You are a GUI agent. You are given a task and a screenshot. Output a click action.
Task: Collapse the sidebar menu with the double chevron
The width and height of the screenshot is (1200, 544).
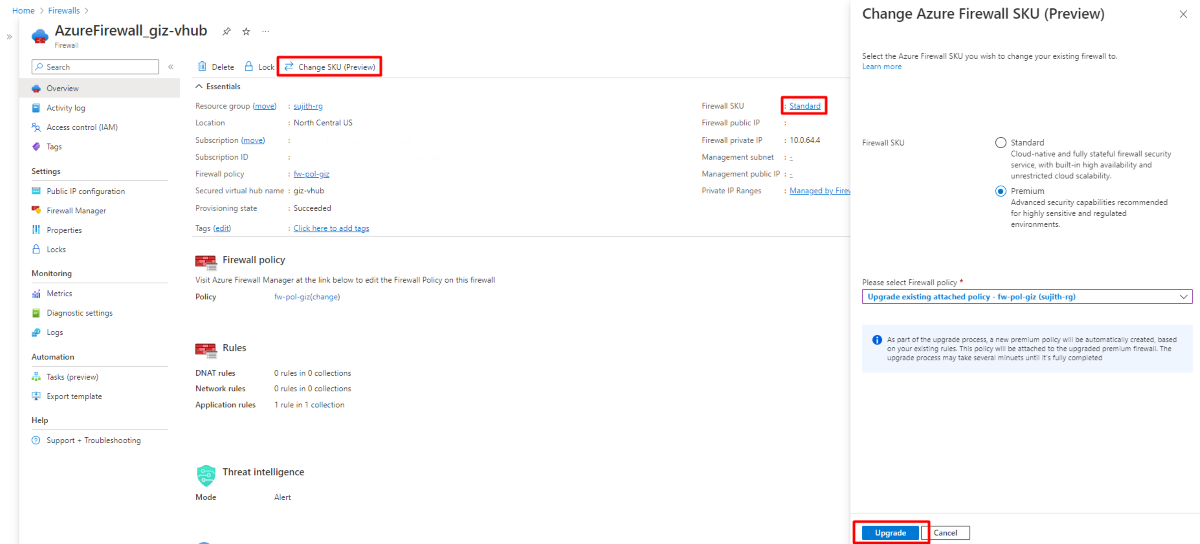(x=171, y=67)
